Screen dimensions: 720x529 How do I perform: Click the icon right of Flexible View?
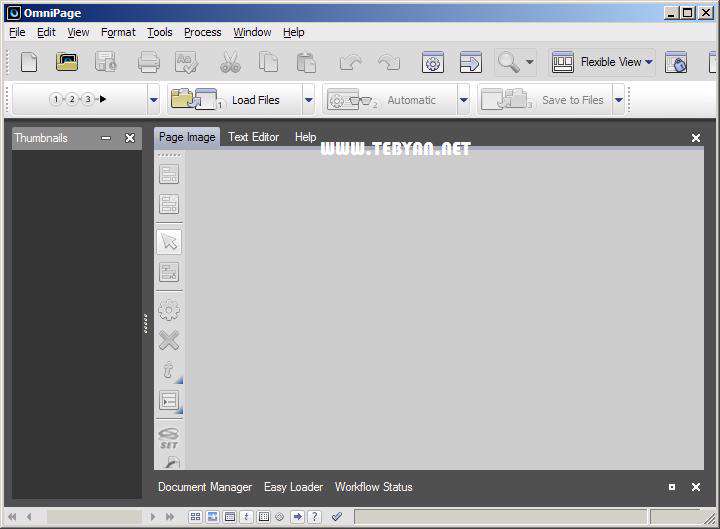[676, 62]
